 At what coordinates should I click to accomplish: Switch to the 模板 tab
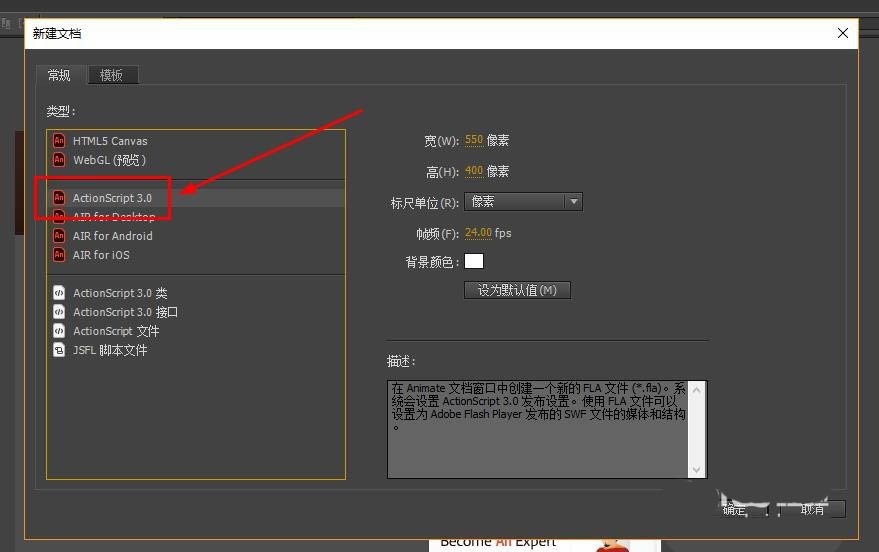click(x=112, y=75)
